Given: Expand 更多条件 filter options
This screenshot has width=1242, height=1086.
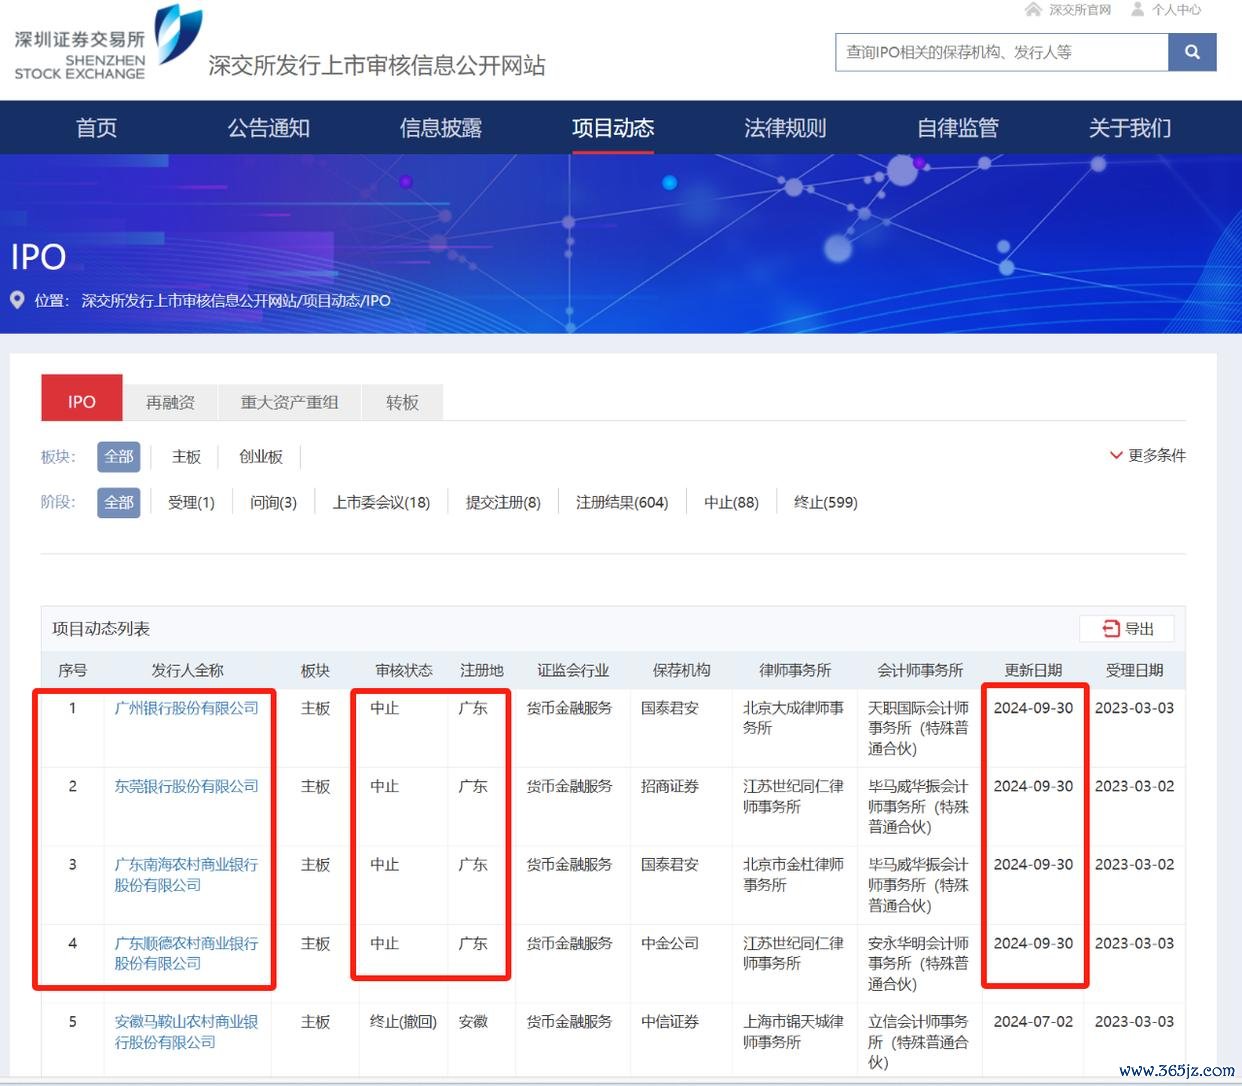Looking at the screenshot, I should click(1147, 455).
